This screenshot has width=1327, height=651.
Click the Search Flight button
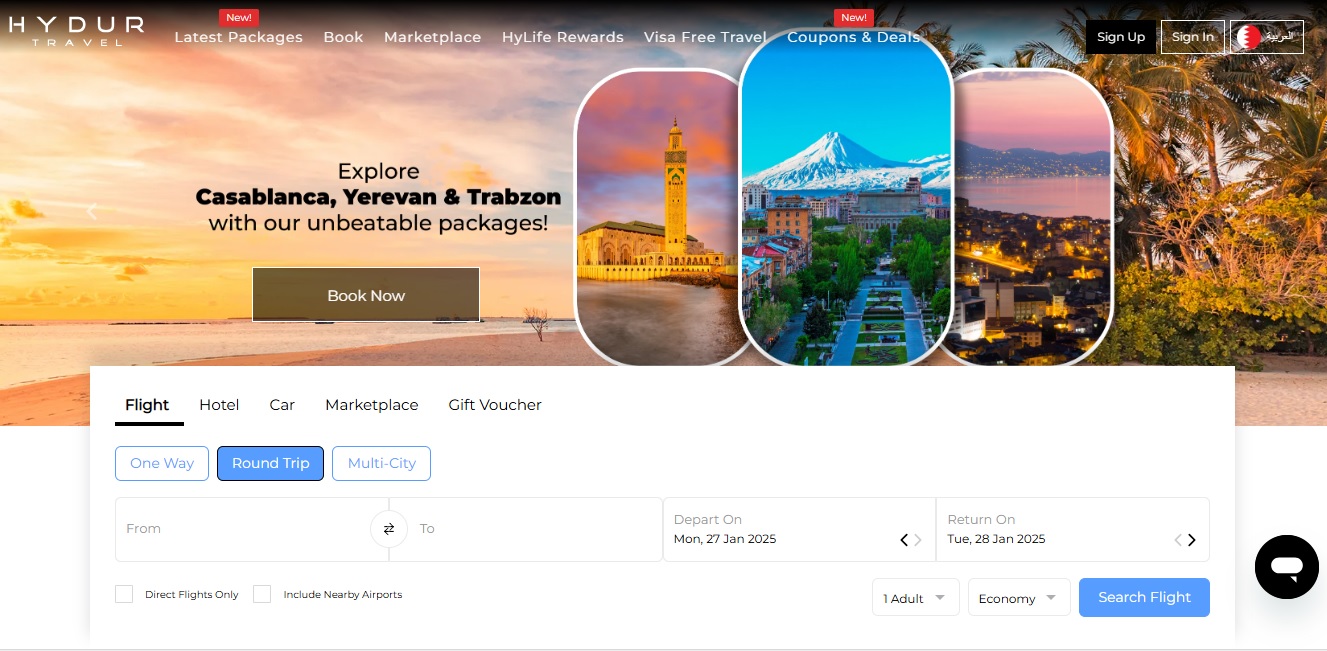click(x=1144, y=597)
